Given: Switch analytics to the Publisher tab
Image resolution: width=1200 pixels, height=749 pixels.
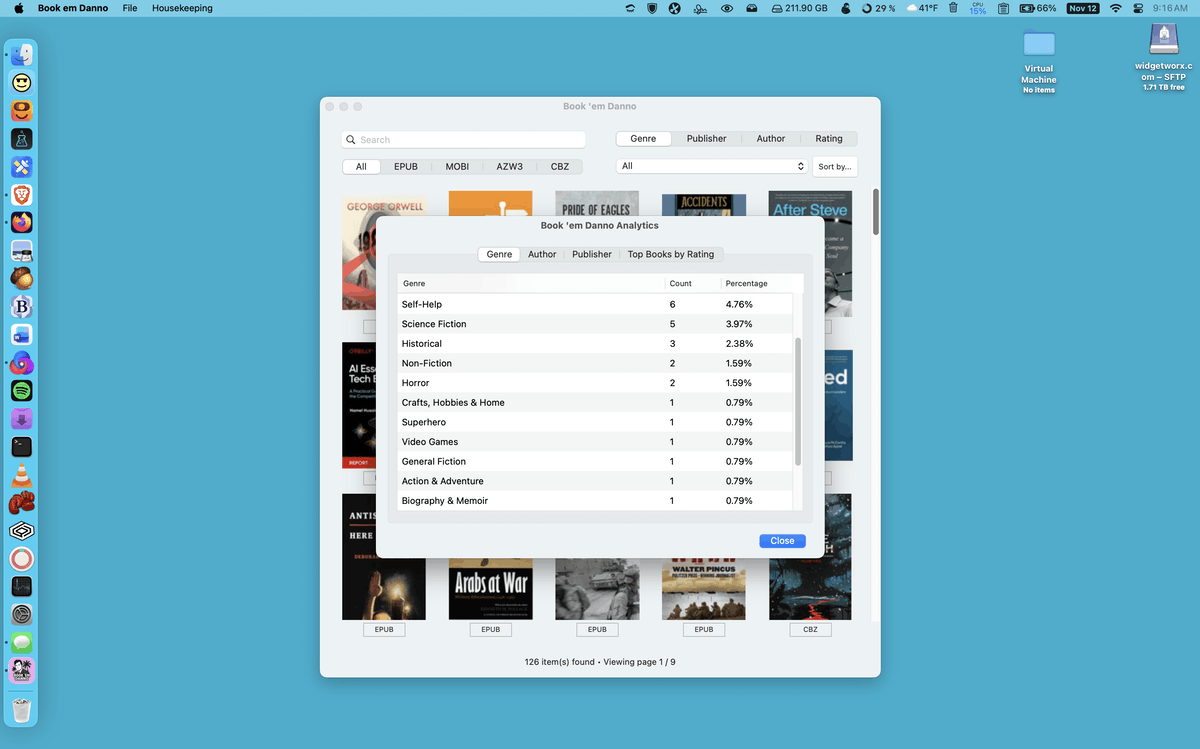Looking at the screenshot, I should tap(592, 254).
